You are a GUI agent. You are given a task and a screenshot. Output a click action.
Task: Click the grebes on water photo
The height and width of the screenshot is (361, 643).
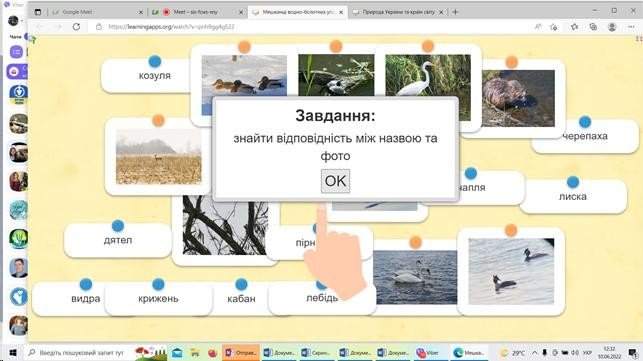pos(511,271)
